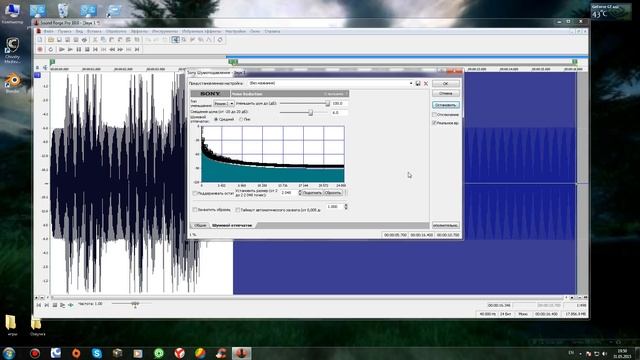The height and width of the screenshot is (360, 640).
Task: Click Rewind in transport bar
Action: 112,49
